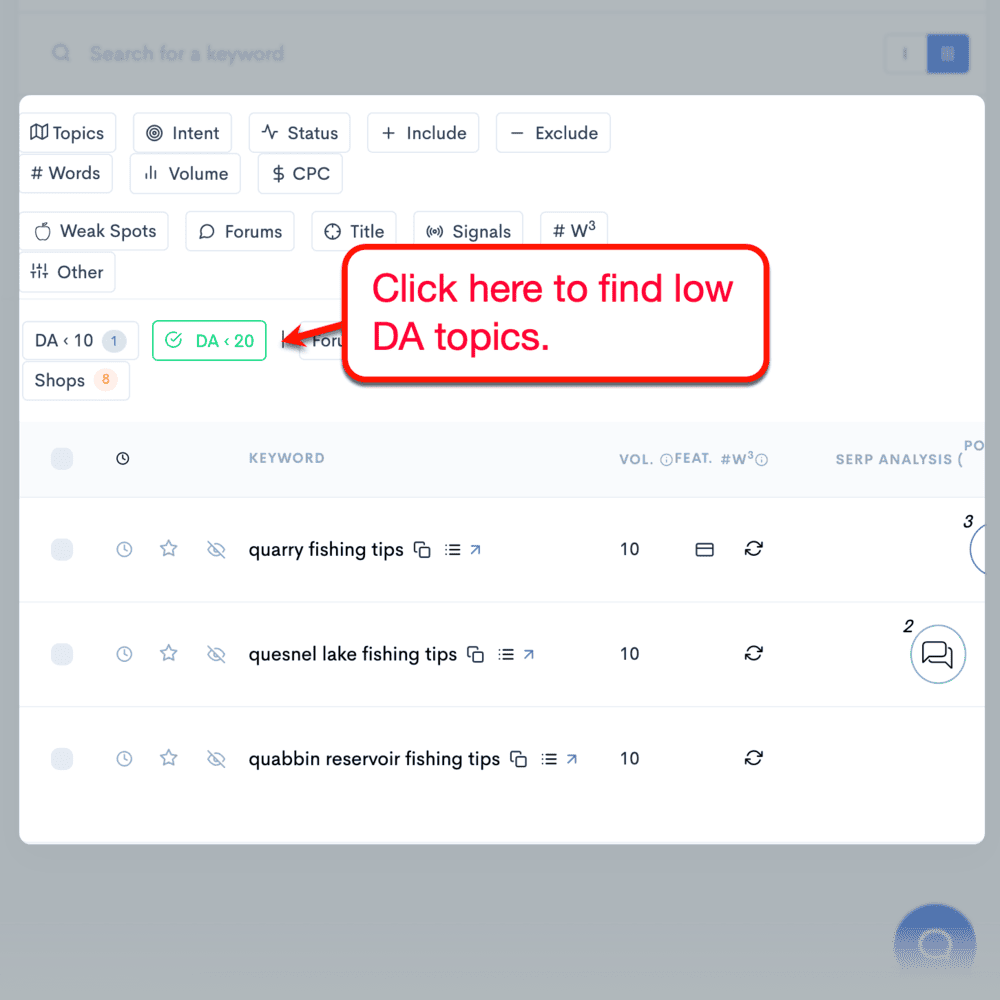Open the Topics filter dropdown
Image resolution: width=1000 pixels, height=1000 pixels.
[67, 133]
